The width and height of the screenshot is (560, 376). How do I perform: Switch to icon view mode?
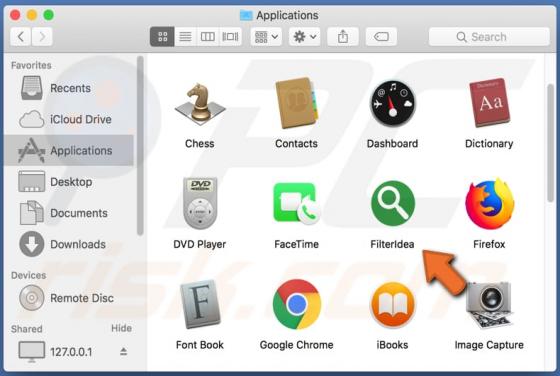[162, 37]
